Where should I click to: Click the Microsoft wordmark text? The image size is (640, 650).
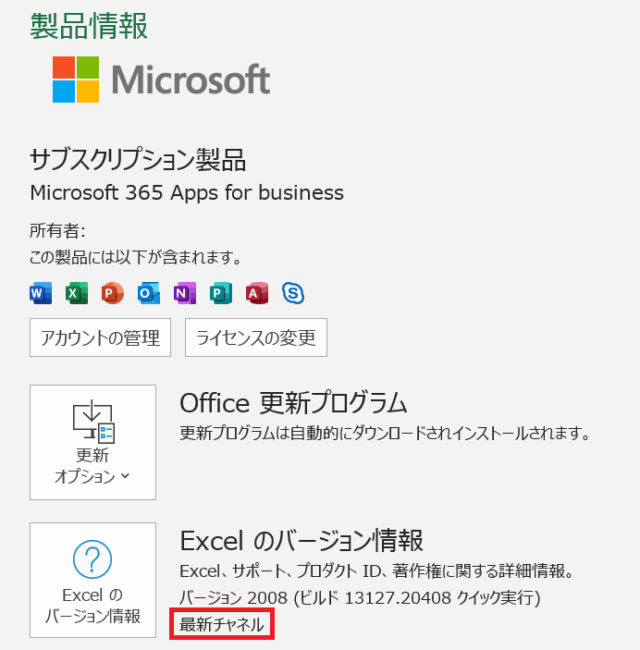191,79
